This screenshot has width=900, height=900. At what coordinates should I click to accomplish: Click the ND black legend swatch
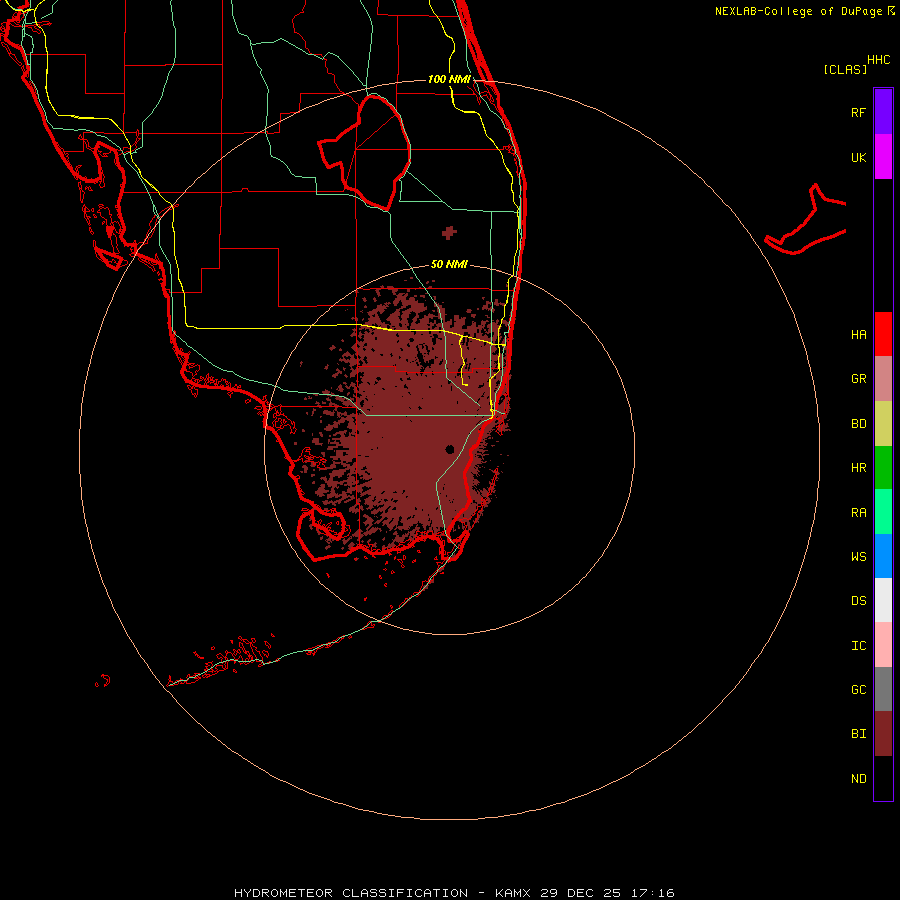(883, 778)
